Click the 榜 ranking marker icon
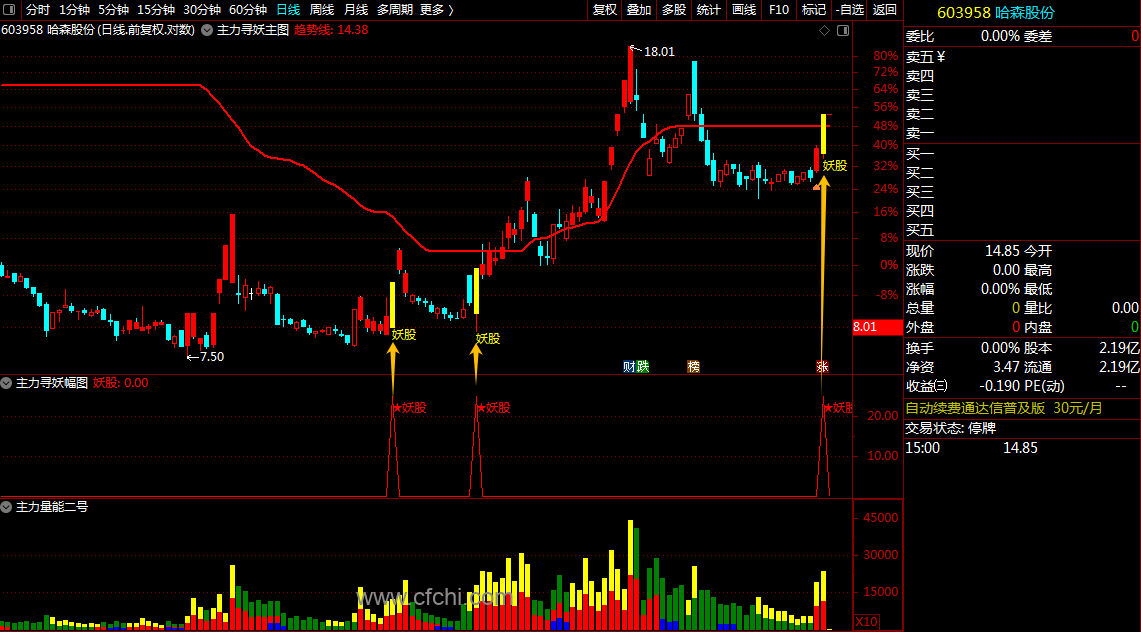The height and width of the screenshot is (632, 1141). (693, 367)
